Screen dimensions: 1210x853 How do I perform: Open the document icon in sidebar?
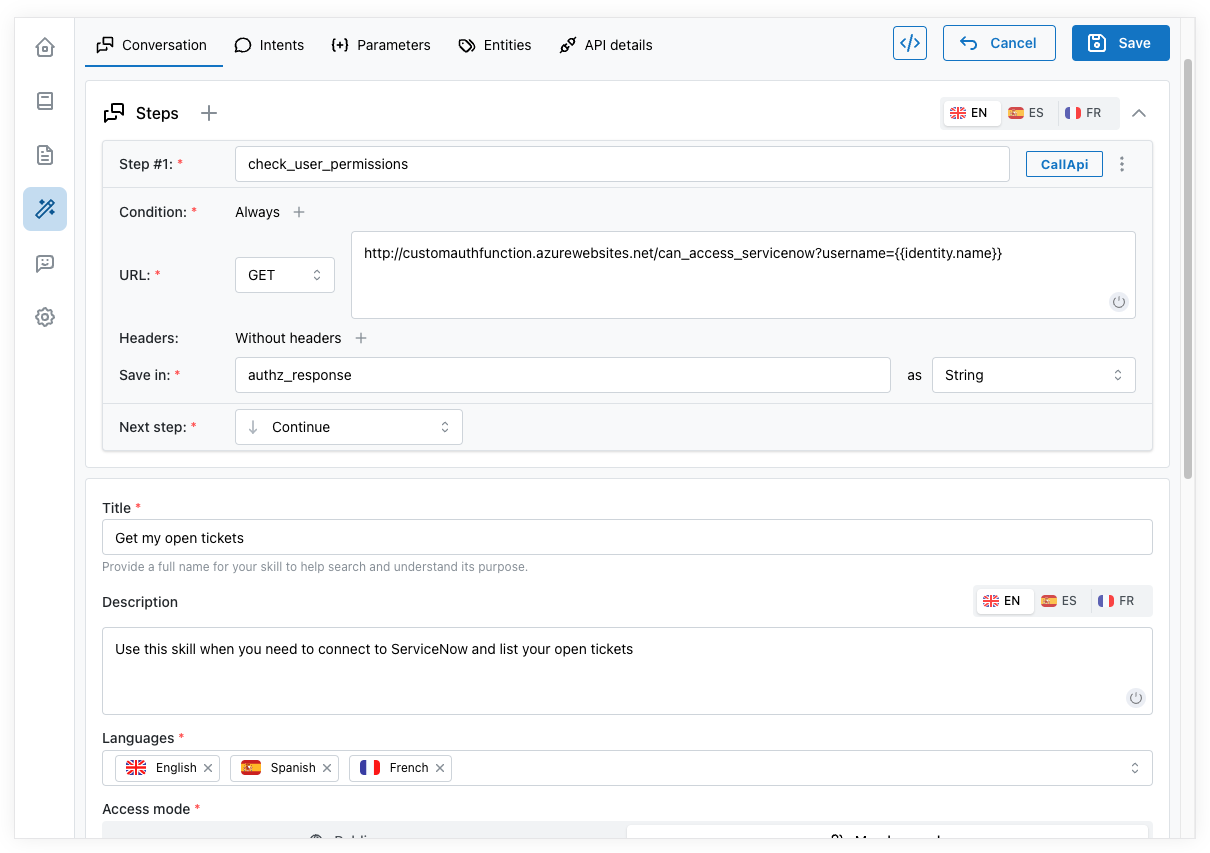(x=44, y=155)
